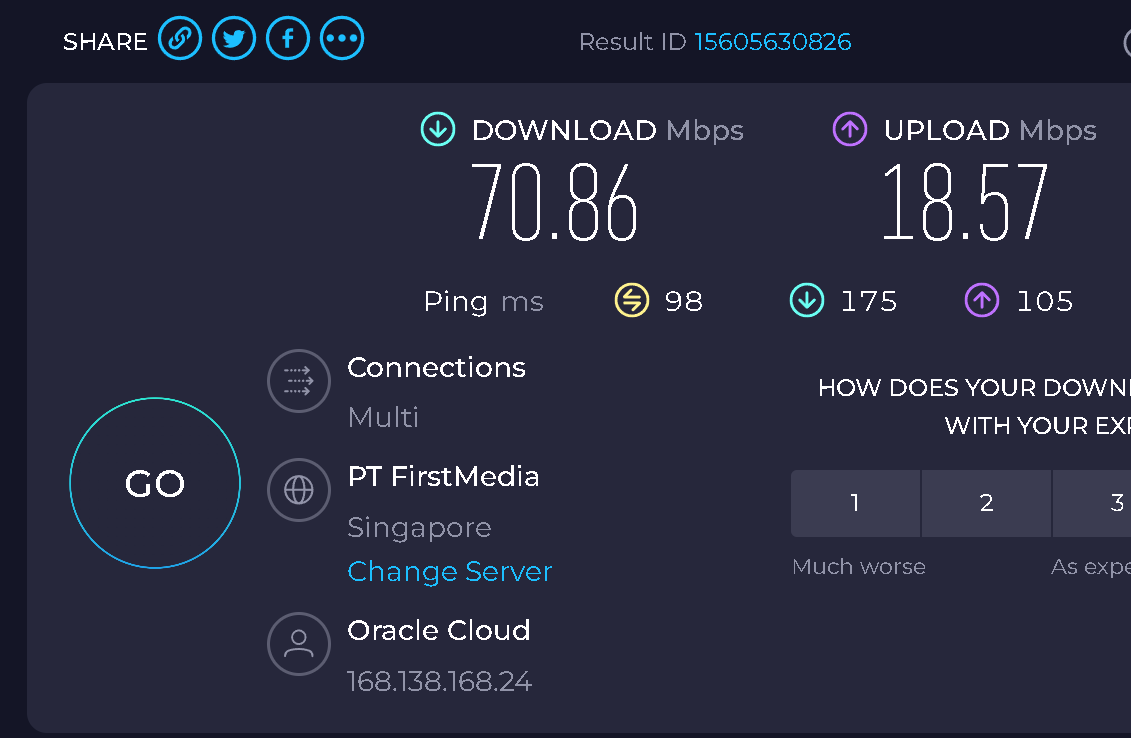Click the download latency icon next to 175

coord(807,300)
